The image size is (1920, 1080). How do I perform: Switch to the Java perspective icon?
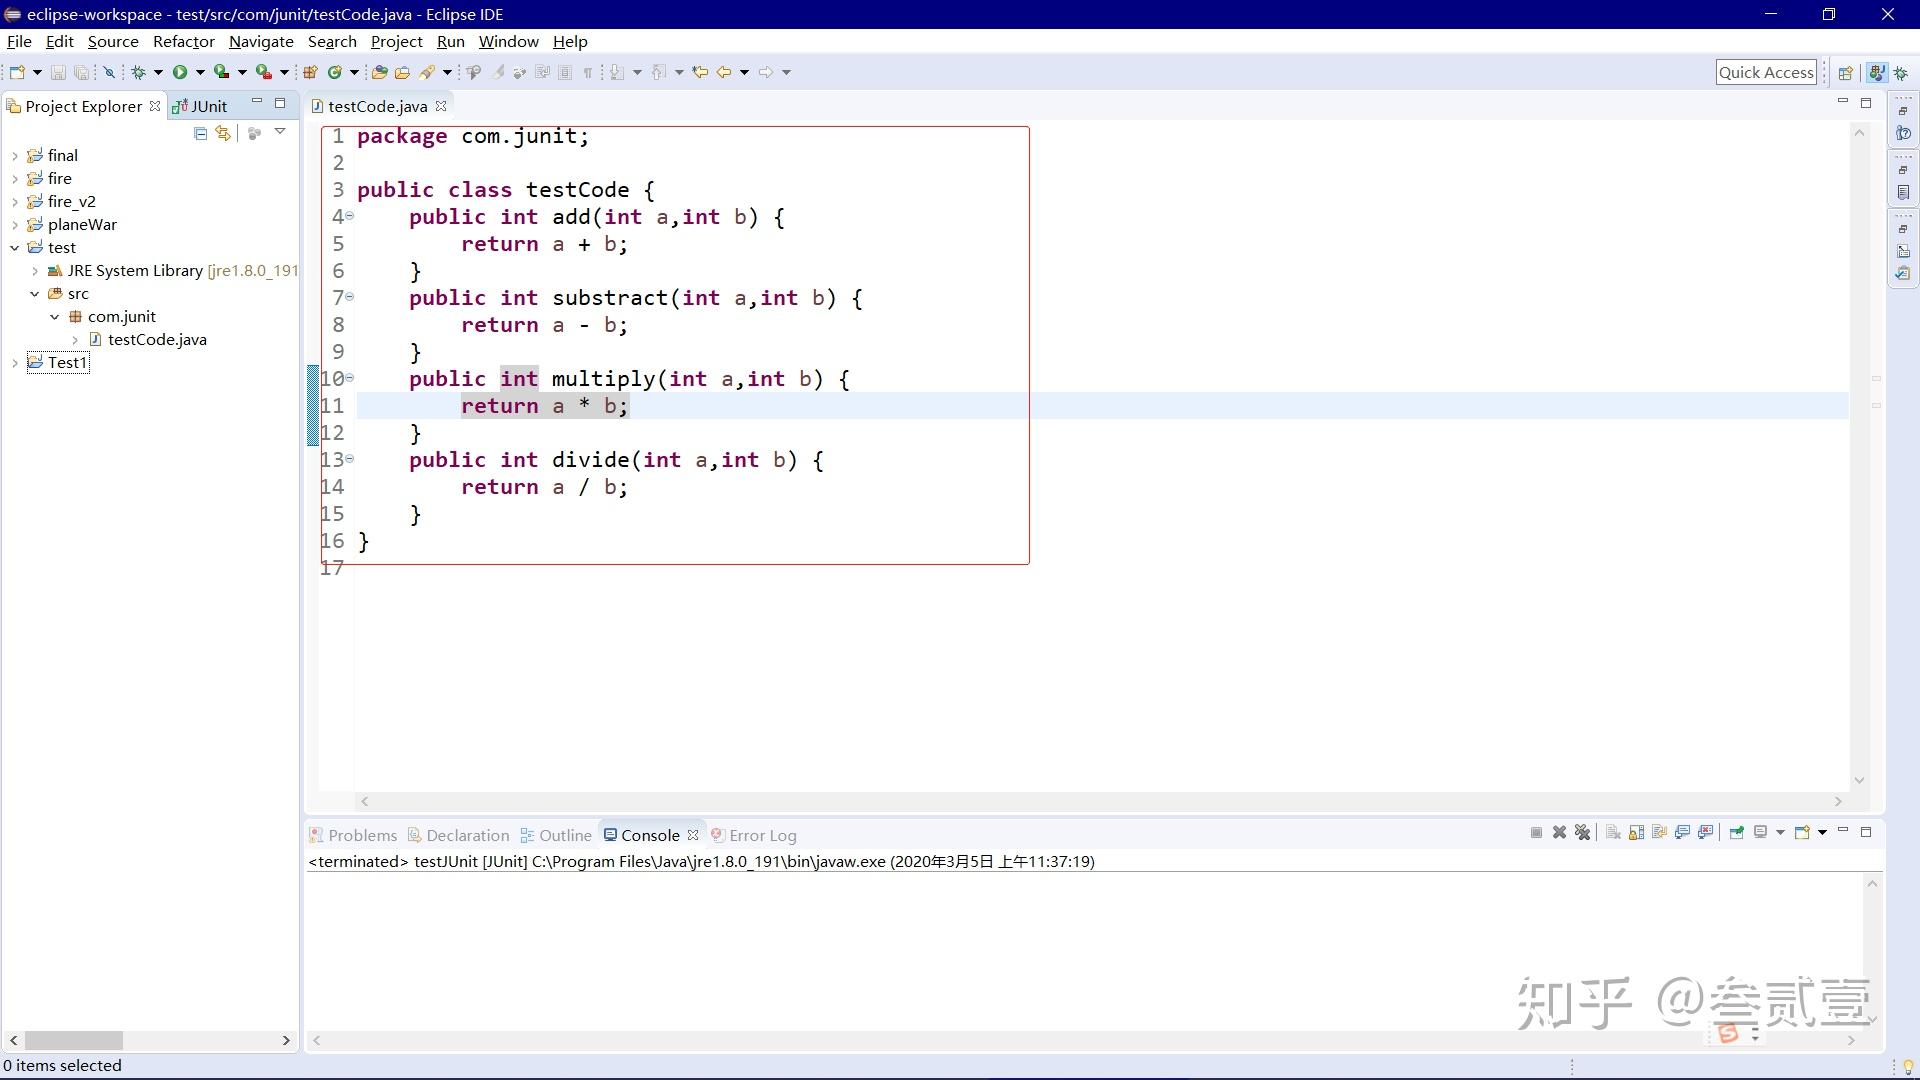tap(1877, 73)
